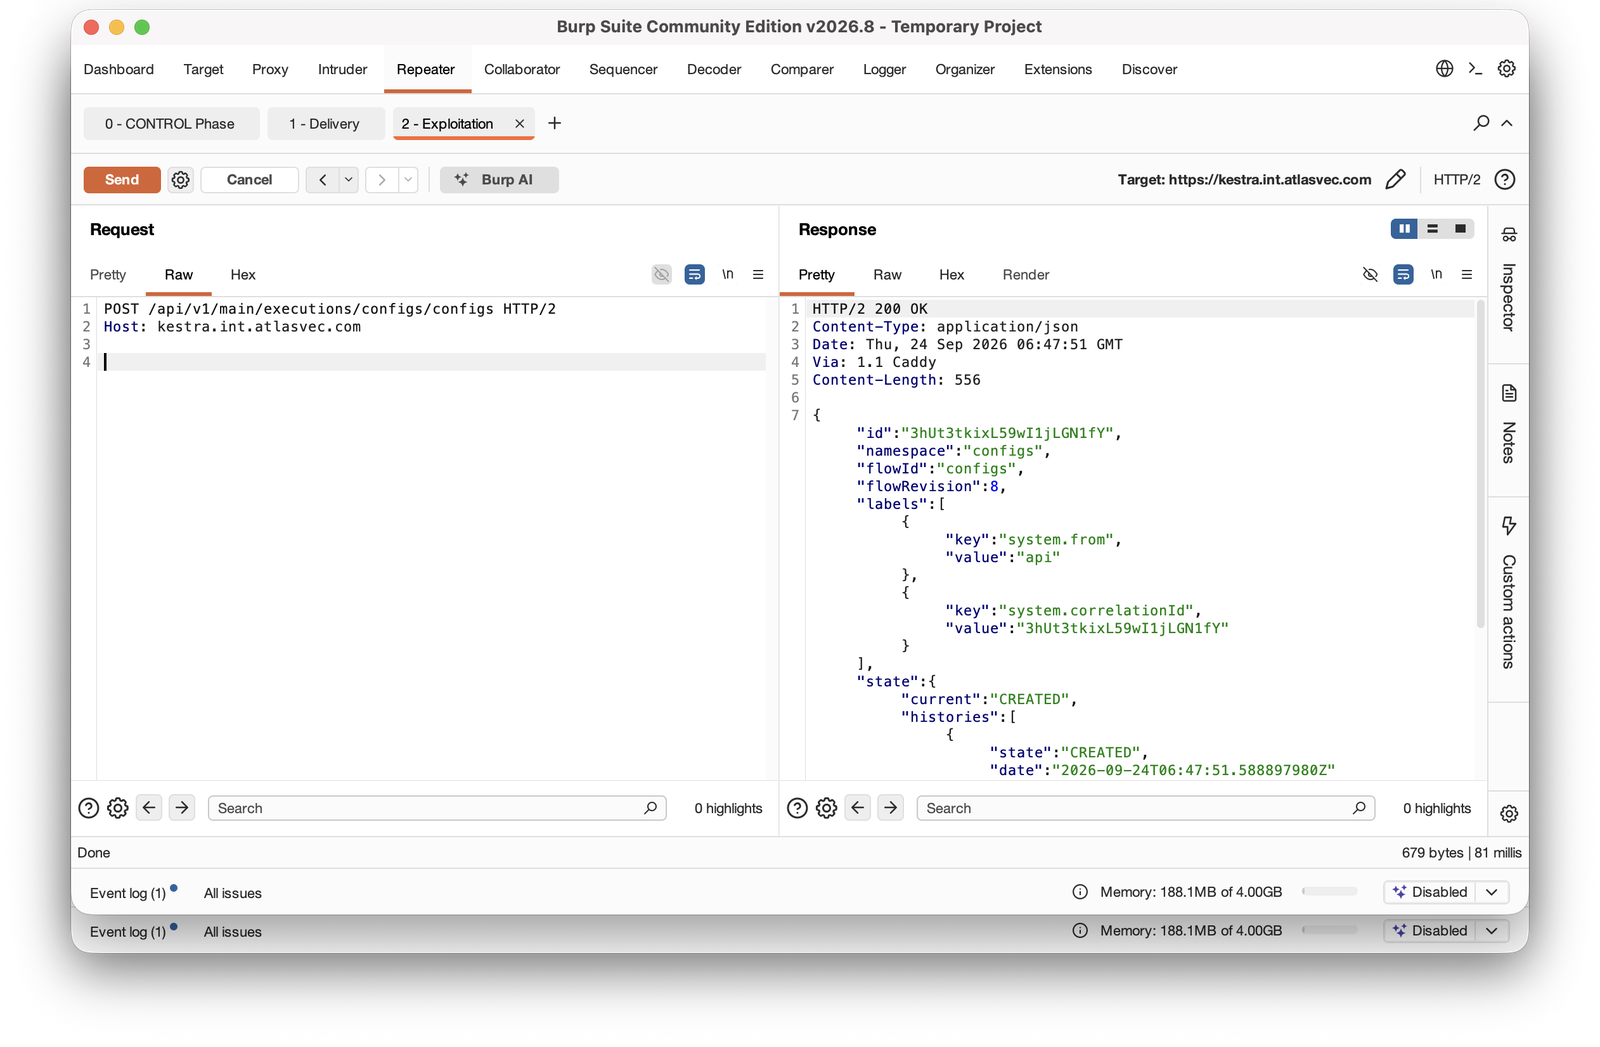Open send options gear next to Send
Viewport: 1600px width, 1047px height.
[x=180, y=180]
